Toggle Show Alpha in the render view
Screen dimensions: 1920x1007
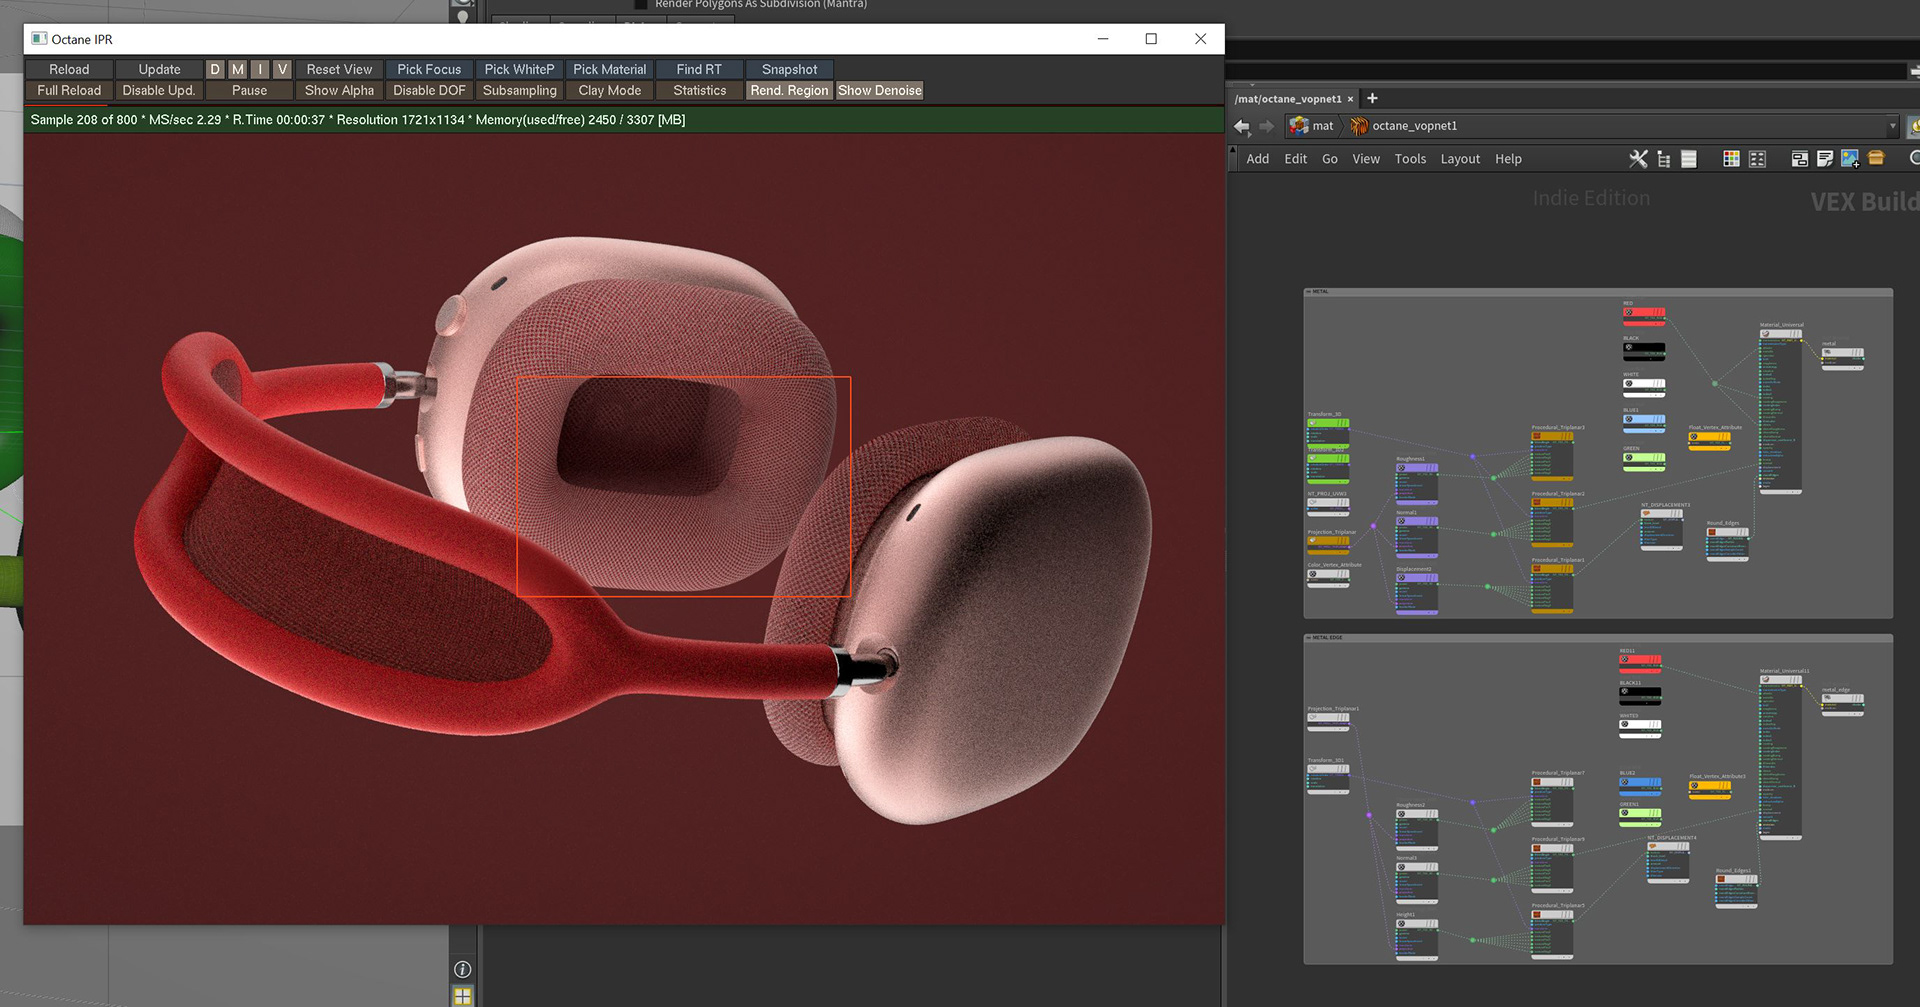click(x=339, y=90)
